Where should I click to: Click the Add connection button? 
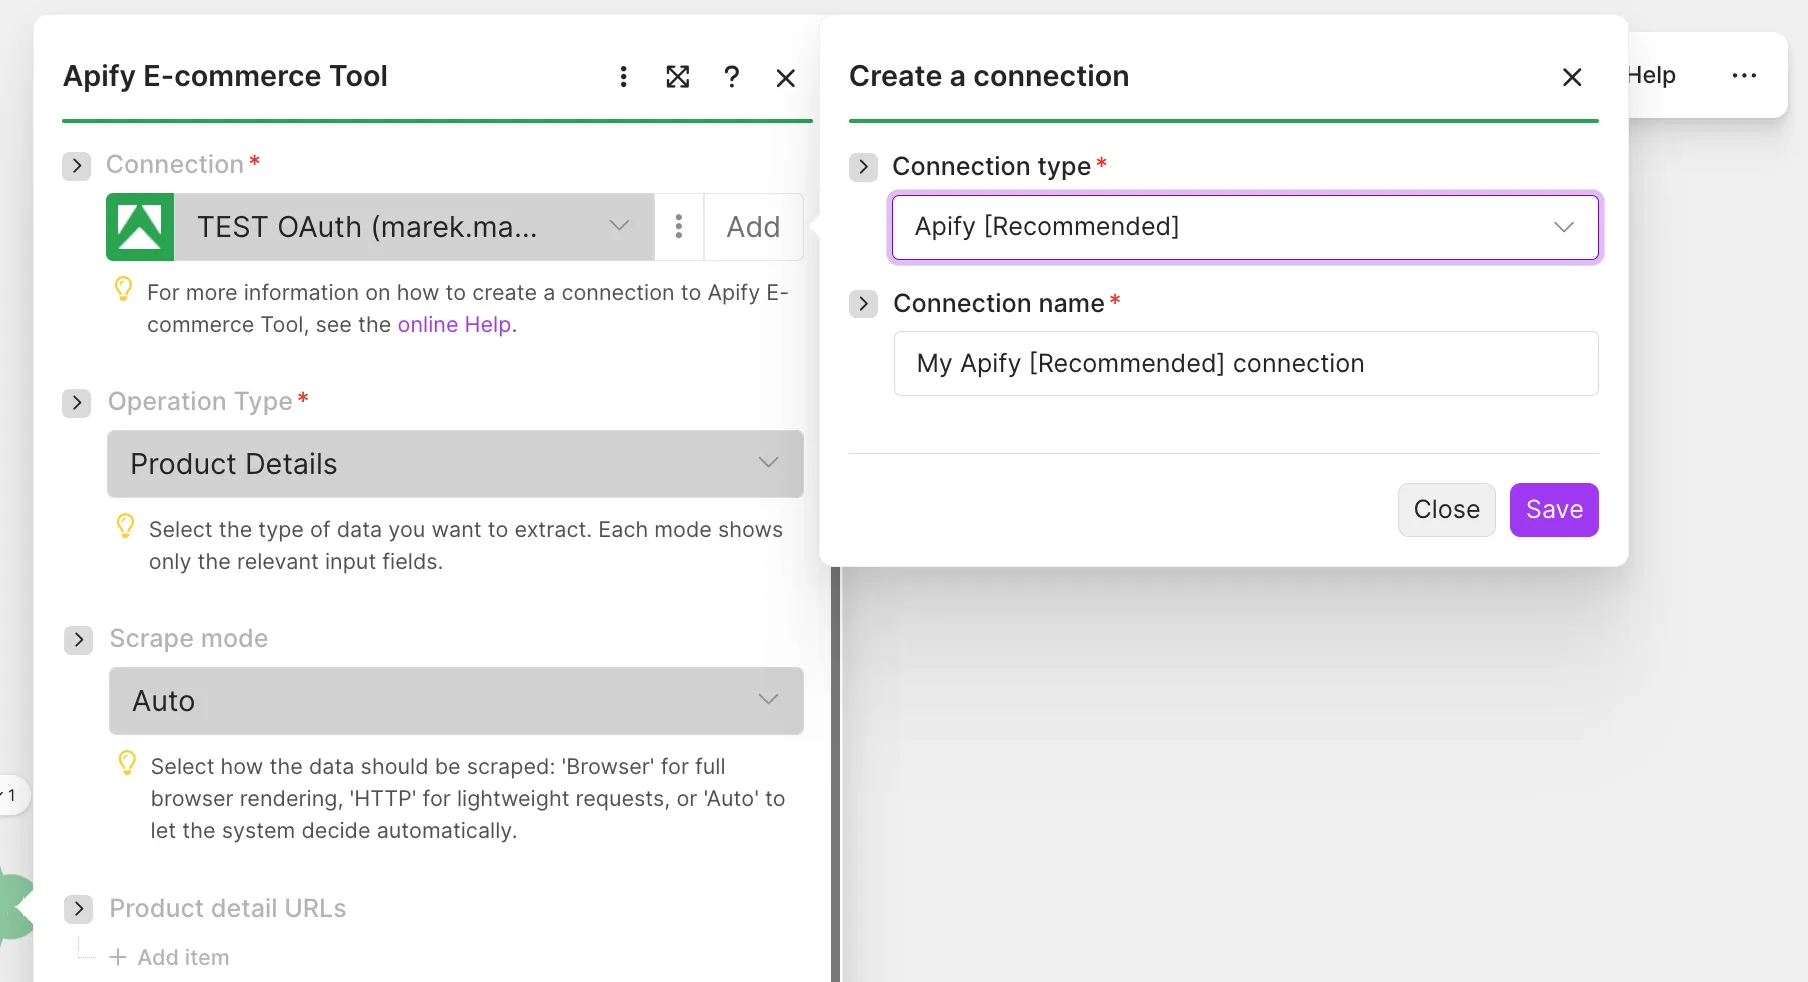pyautogui.click(x=753, y=227)
